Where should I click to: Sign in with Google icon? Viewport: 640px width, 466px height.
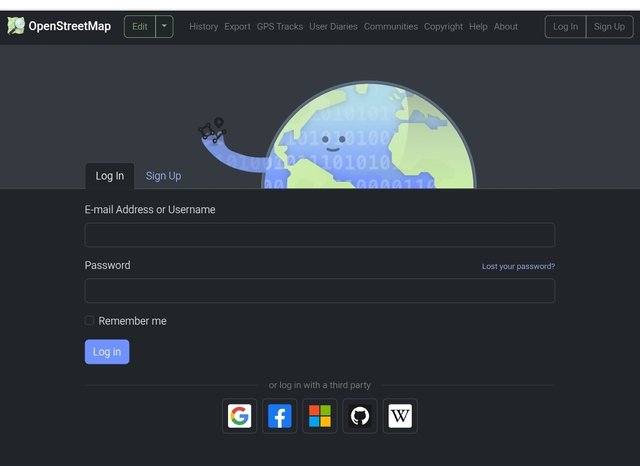coord(239,416)
